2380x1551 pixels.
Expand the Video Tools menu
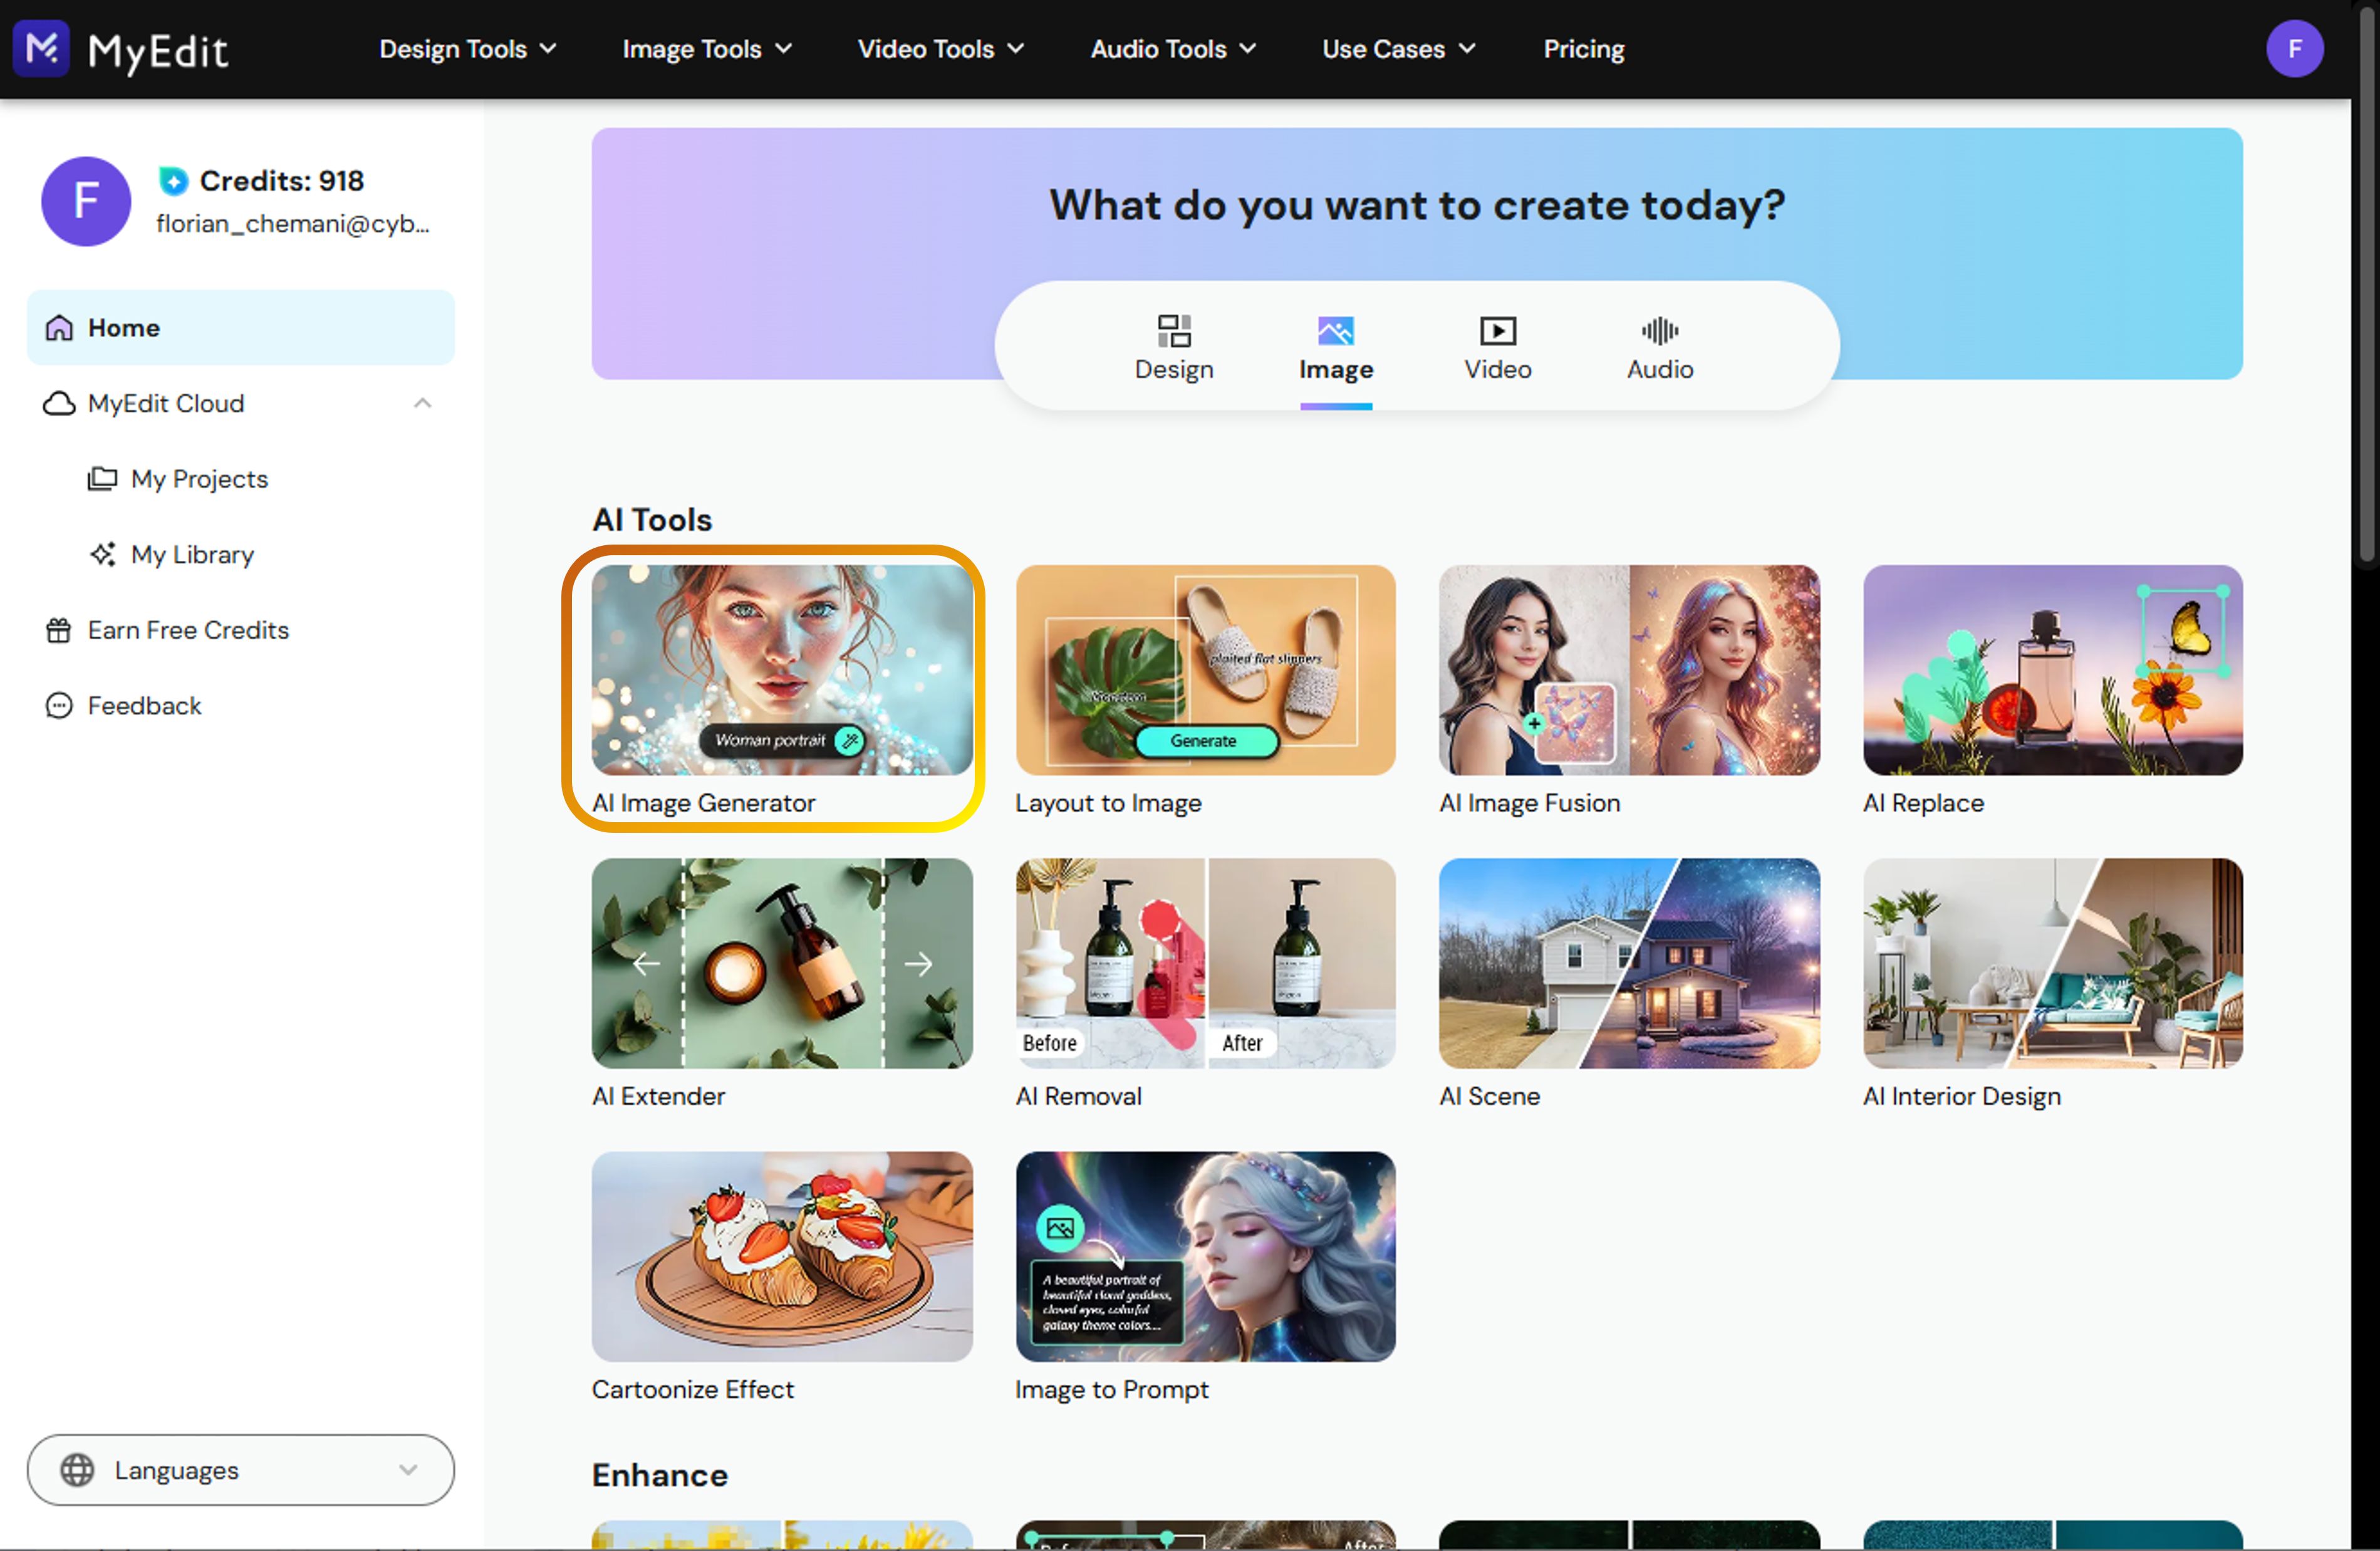[x=940, y=49]
